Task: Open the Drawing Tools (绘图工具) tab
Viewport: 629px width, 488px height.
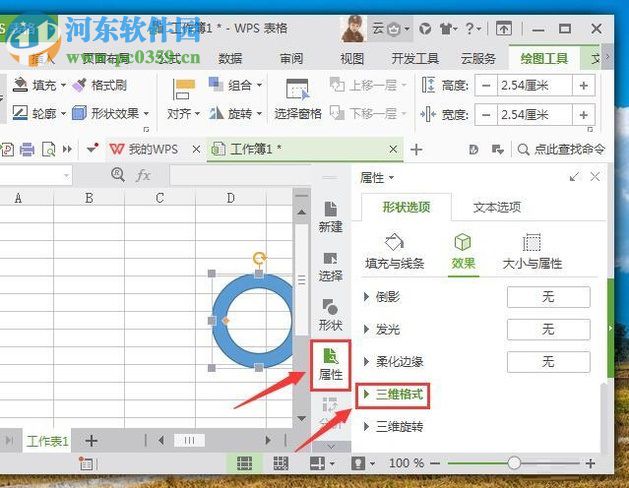Action: [x=544, y=59]
